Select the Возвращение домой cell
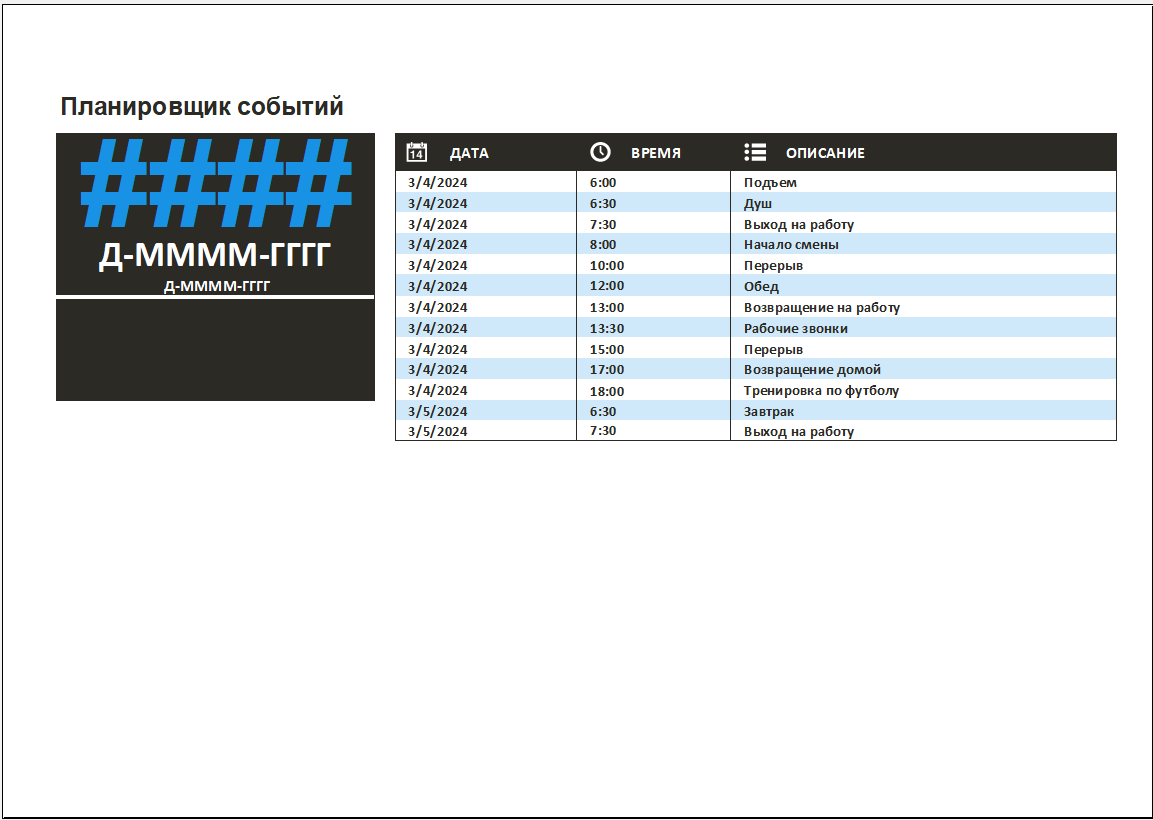This screenshot has height=820, width=1153. tap(812, 370)
